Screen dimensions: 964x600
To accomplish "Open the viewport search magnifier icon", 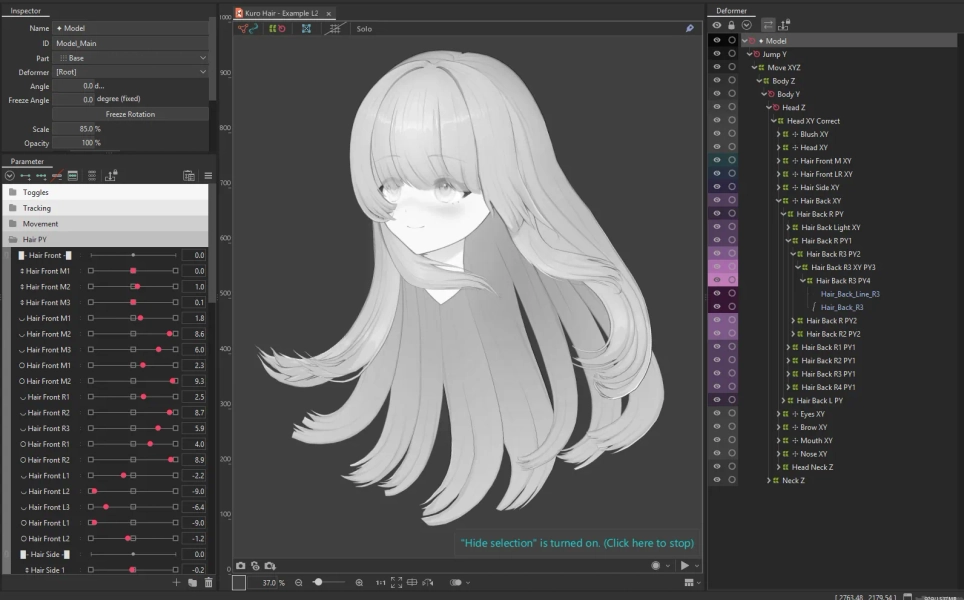I will 689,29.
